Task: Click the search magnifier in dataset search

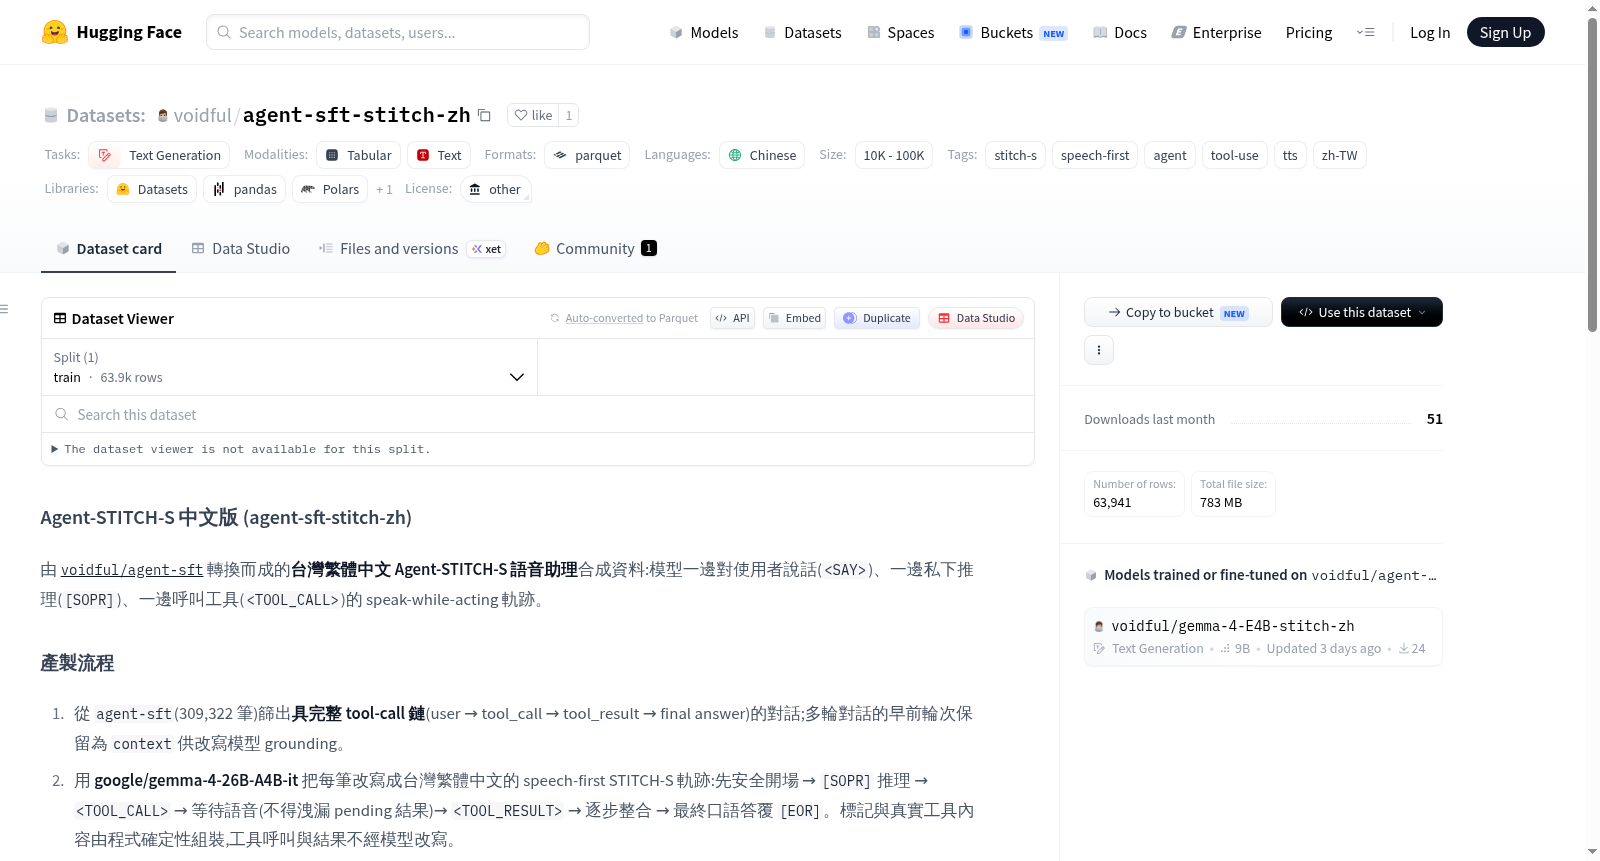Action: (x=62, y=414)
